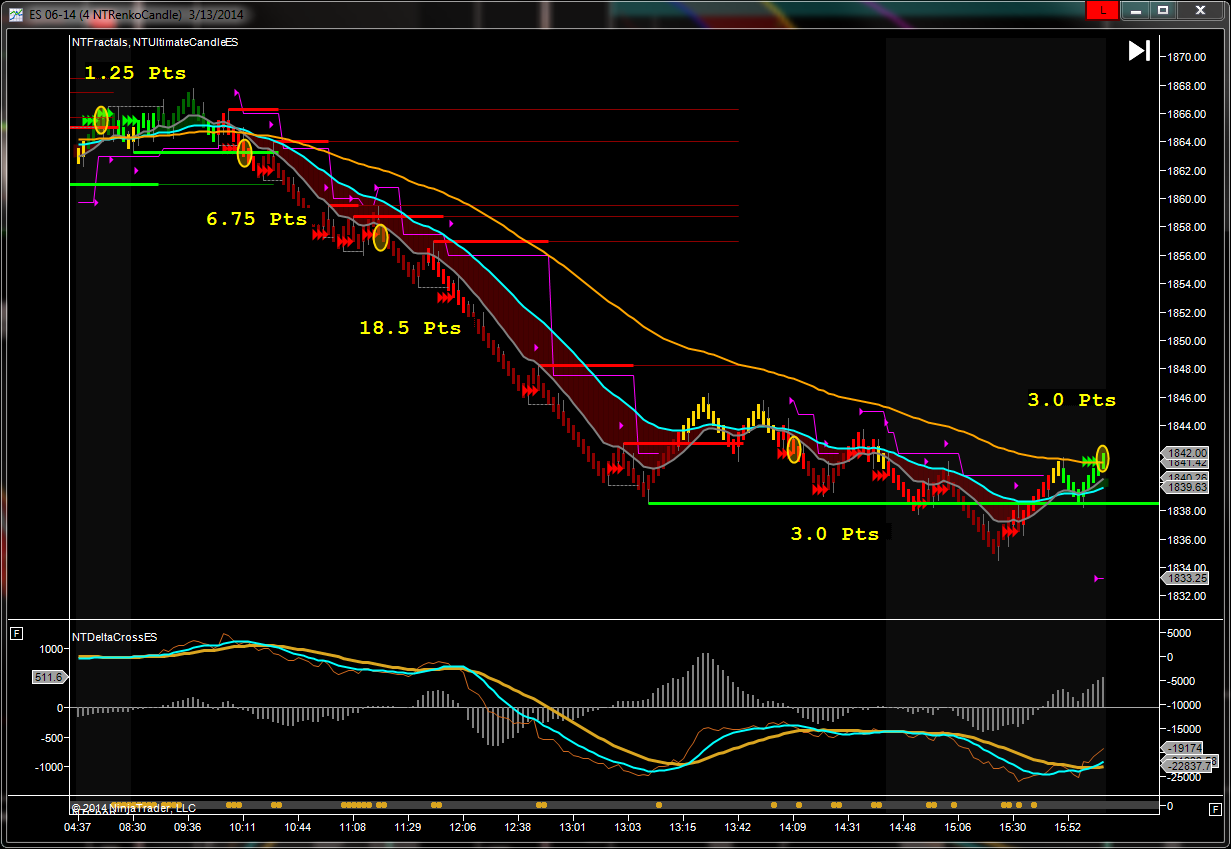Minimize the chart window
This screenshot has width=1231, height=849.
tap(1134, 10)
